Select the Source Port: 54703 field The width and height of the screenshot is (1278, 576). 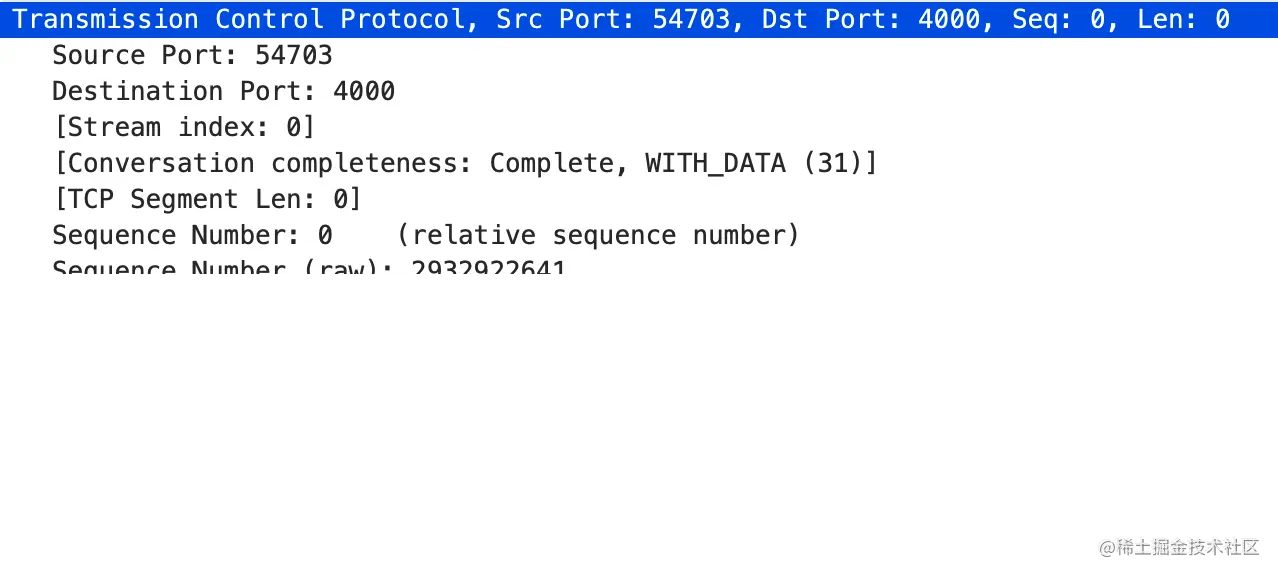coord(192,55)
